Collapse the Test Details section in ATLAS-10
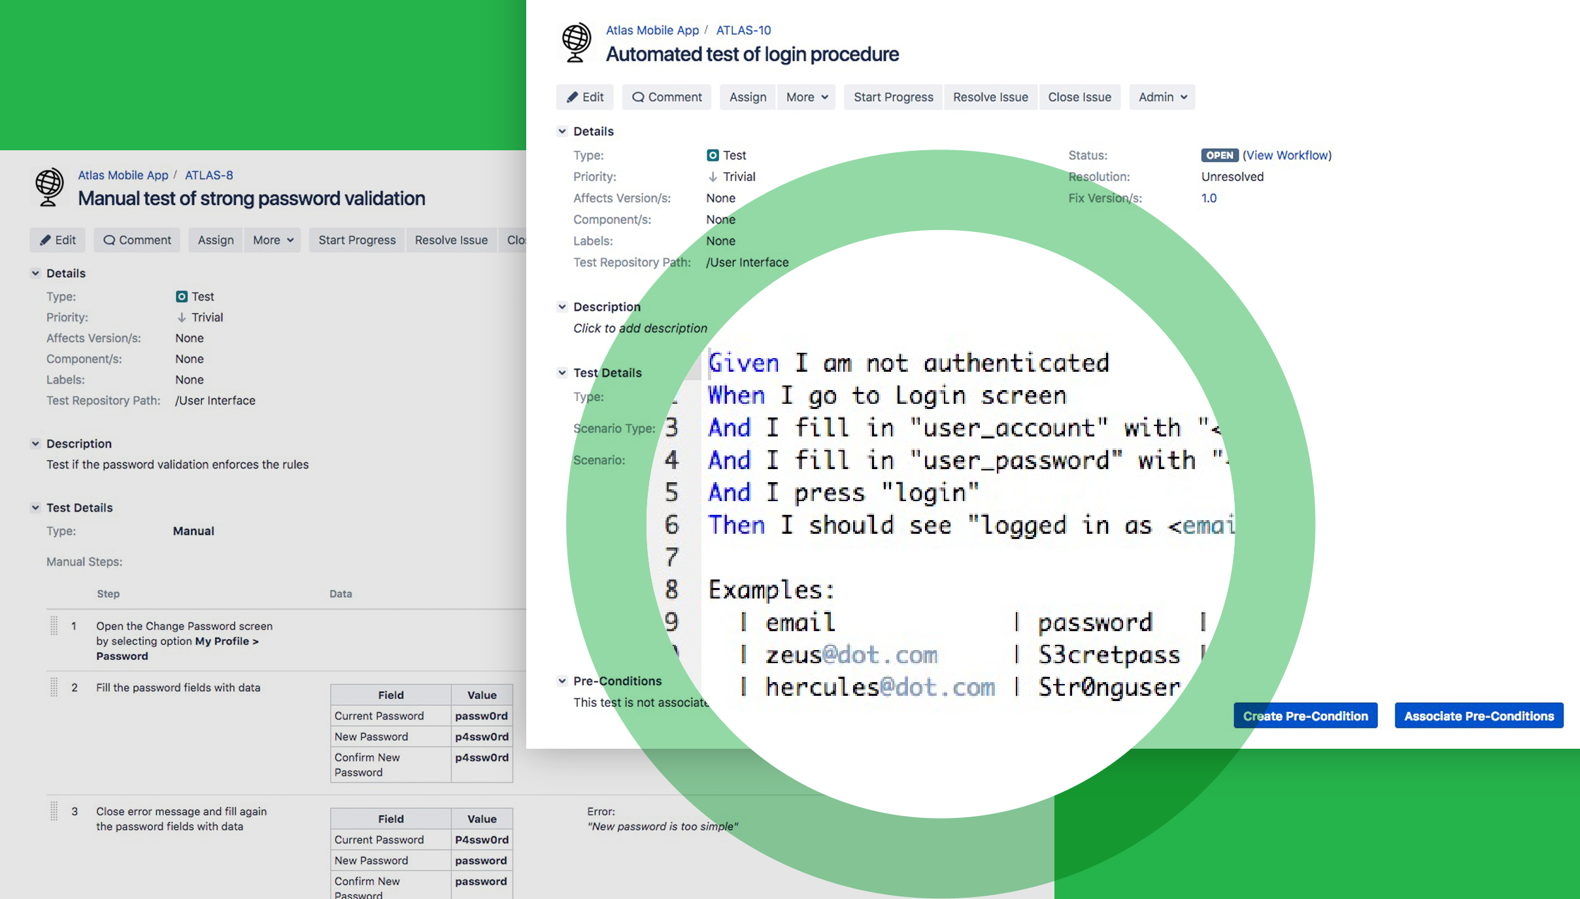 click(562, 373)
